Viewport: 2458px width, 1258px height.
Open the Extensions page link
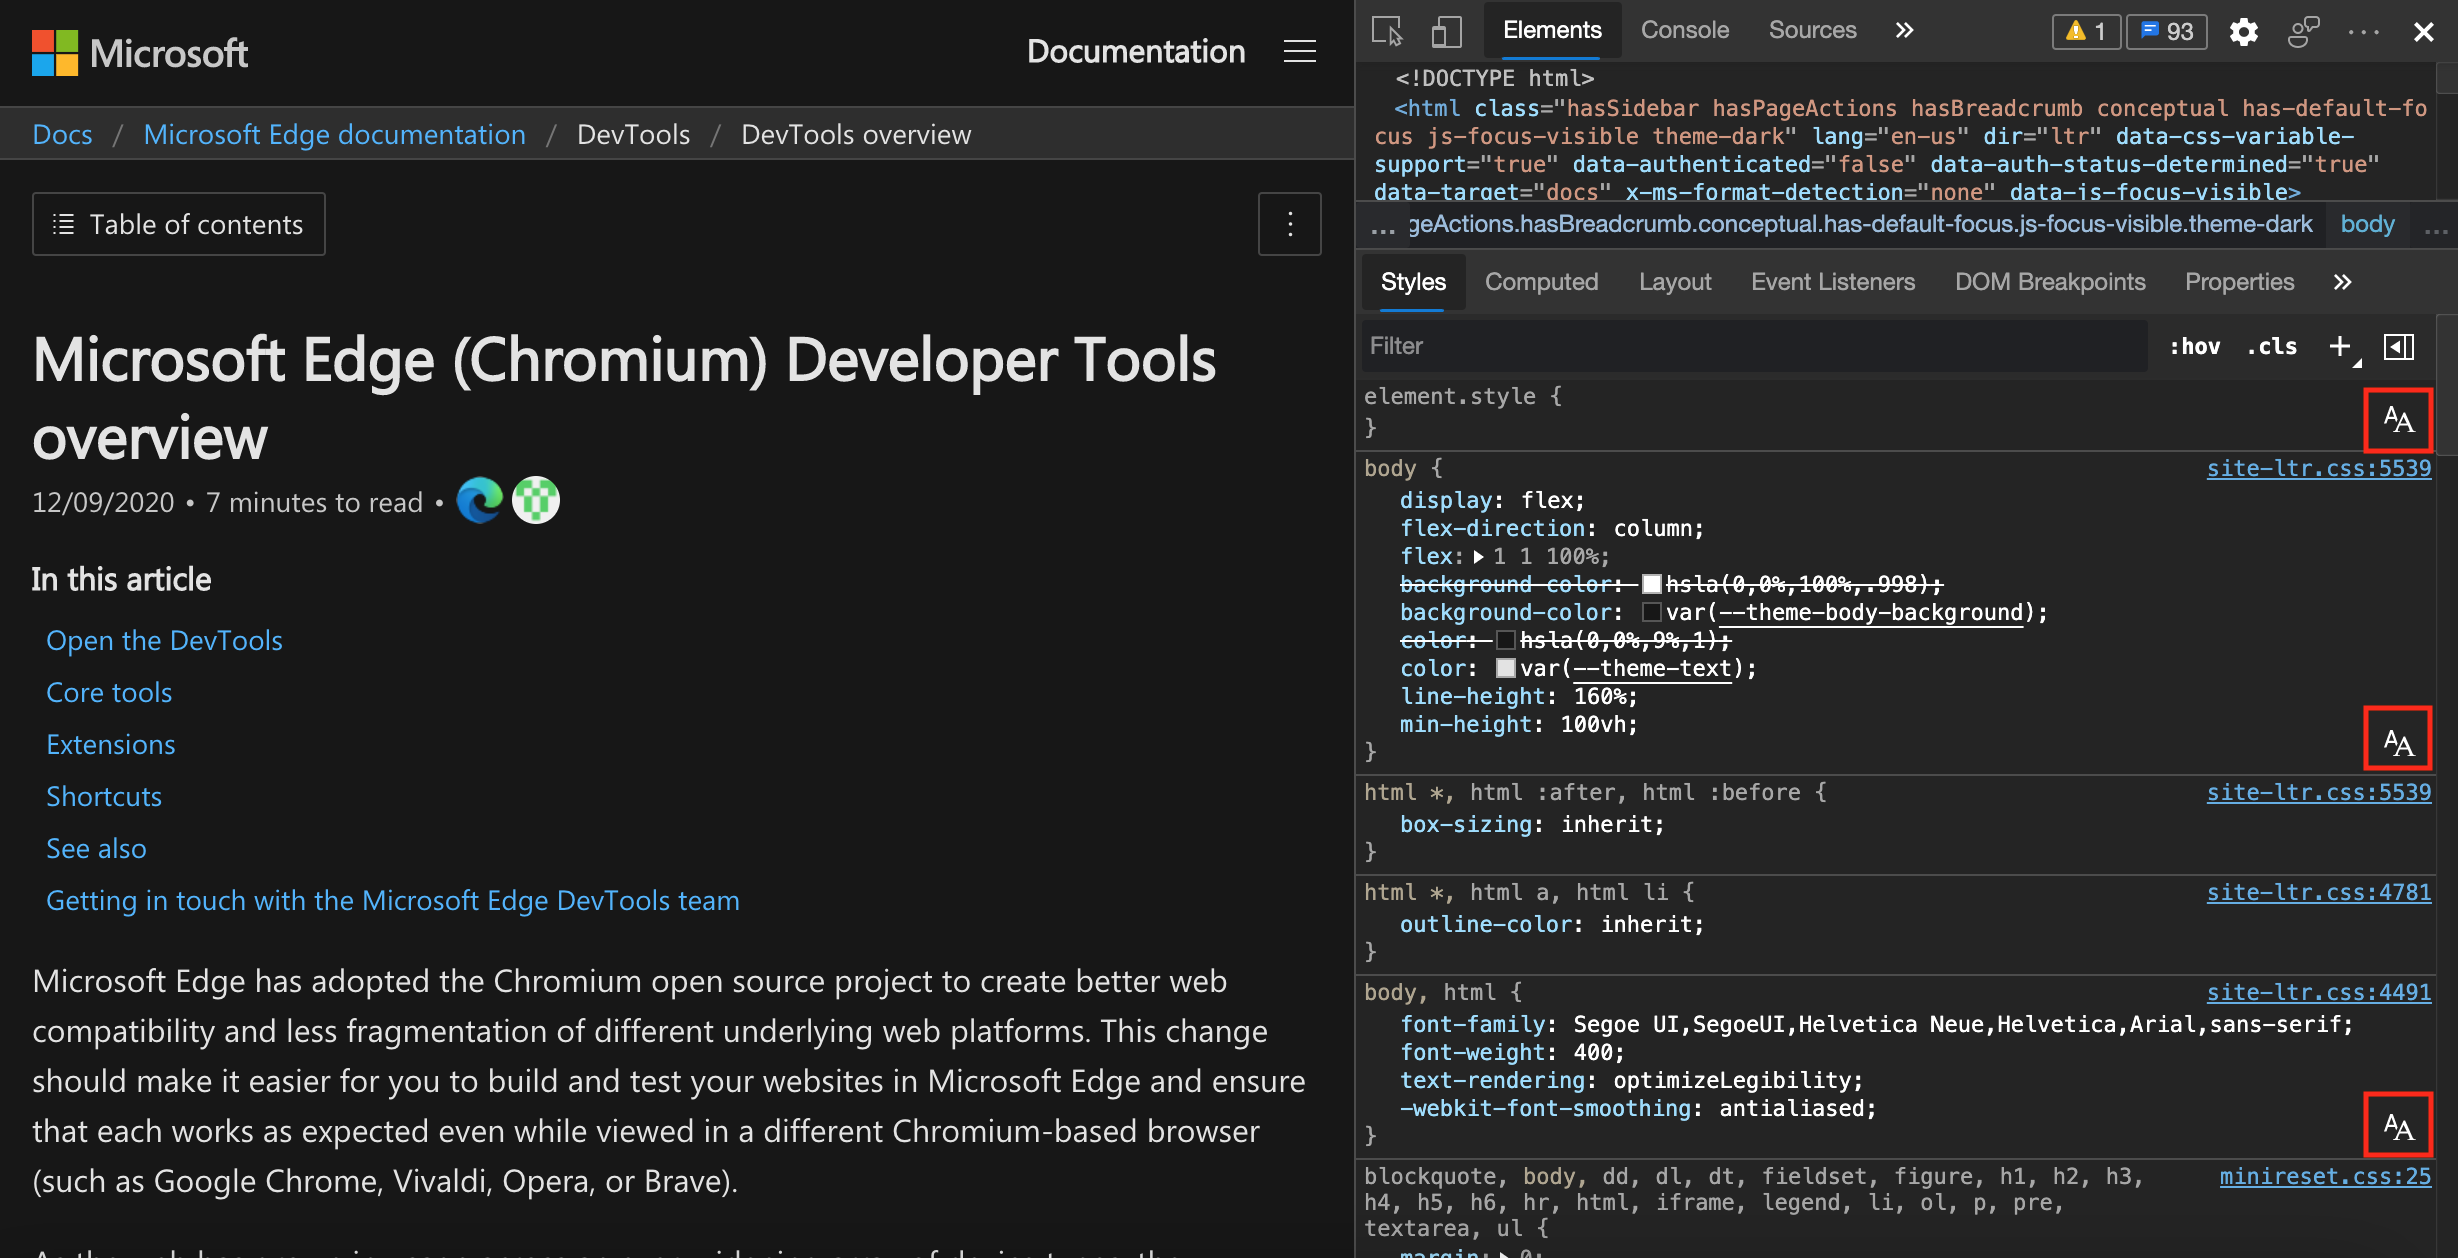[x=111, y=743]
